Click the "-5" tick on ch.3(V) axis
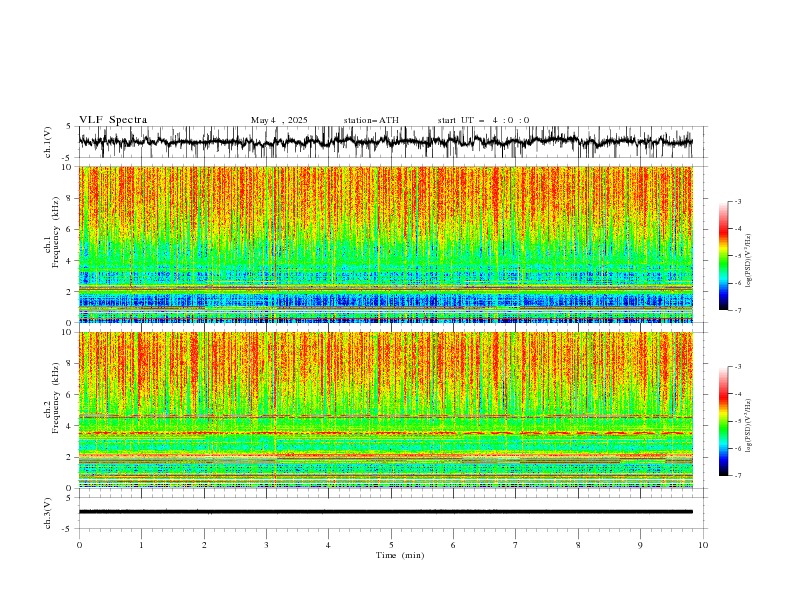 pyautogui.click(x=68, y=529)
